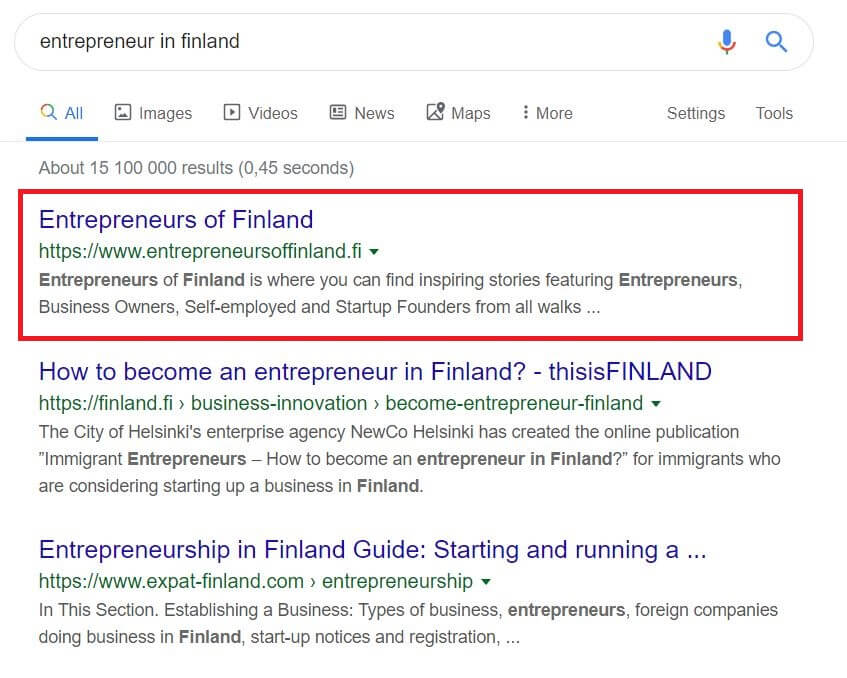The height and width of the screenshot is (678, 847).
Task: Click the Images tab picture icon
Action: click(x=123, y=112)
